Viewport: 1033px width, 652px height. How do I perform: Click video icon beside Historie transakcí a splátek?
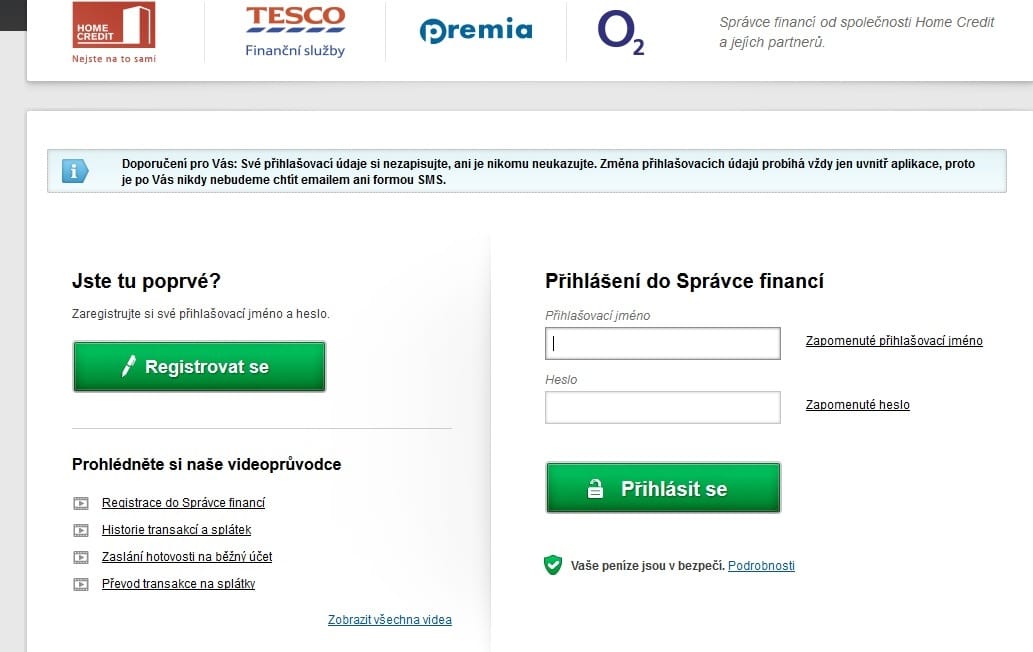[80, 530]
